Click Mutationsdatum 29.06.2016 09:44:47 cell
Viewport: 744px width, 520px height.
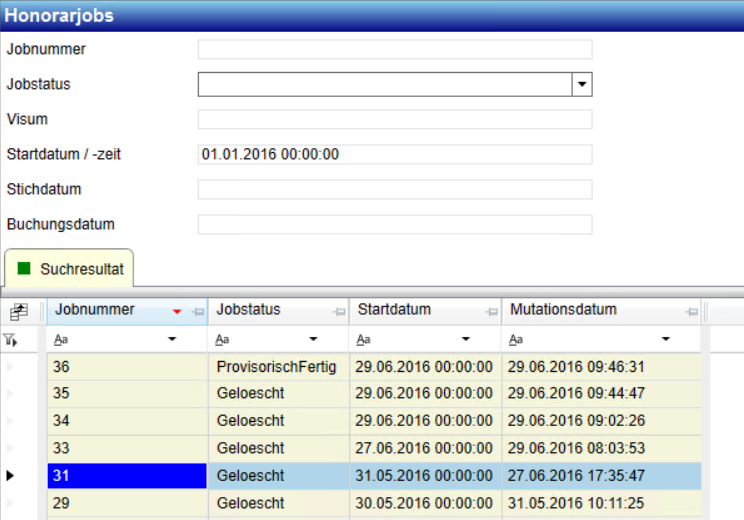pyautogui.click(x=602, y=393)
